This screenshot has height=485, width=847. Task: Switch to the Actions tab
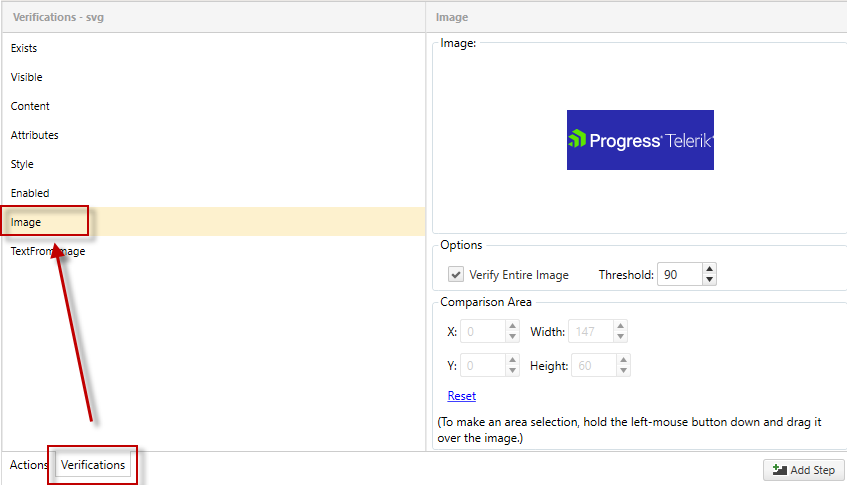tap(29, 465)
